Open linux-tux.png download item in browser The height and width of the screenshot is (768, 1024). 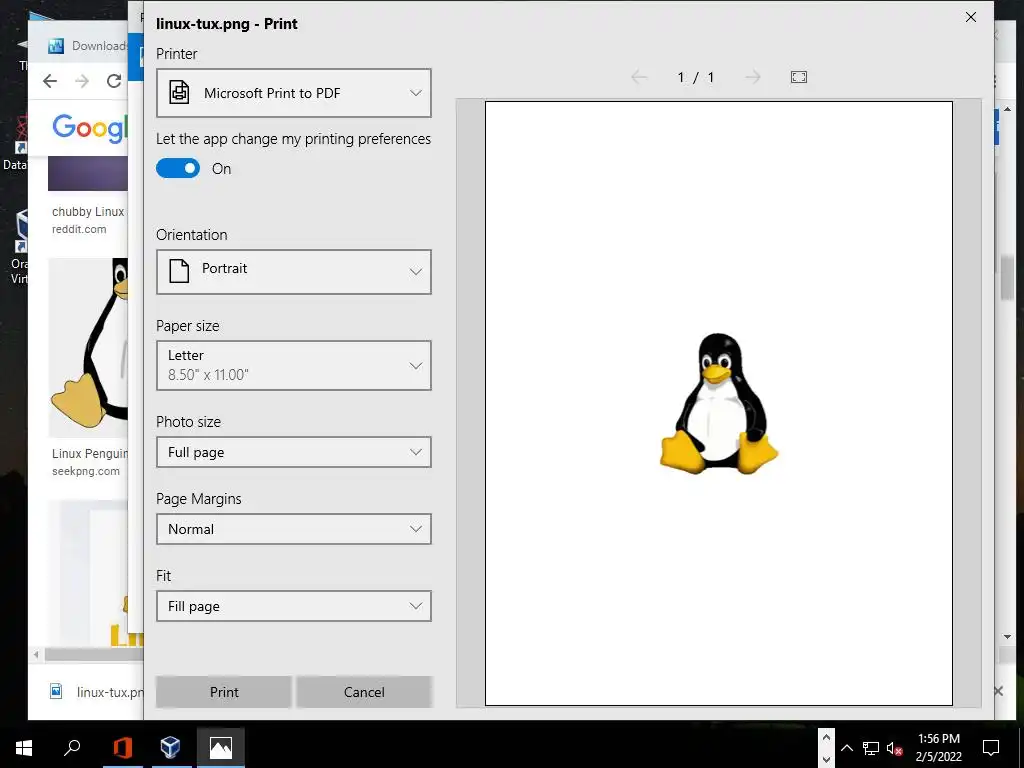tap(97, 692)
